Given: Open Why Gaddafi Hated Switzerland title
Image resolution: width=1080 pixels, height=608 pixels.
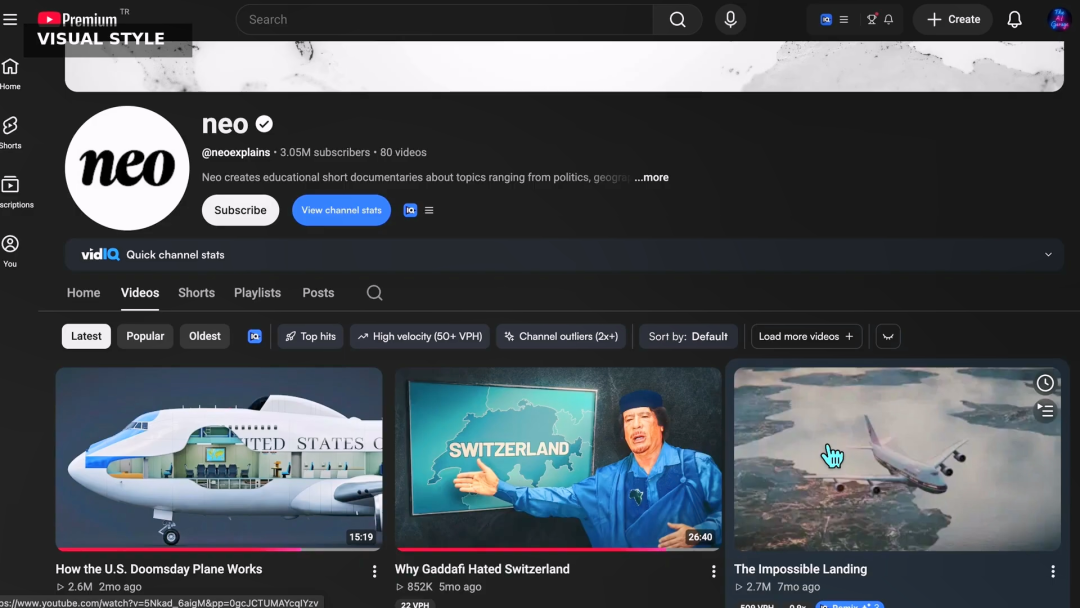Looking at the screenshot, I should pyautogui.click(x=482, y=569).
